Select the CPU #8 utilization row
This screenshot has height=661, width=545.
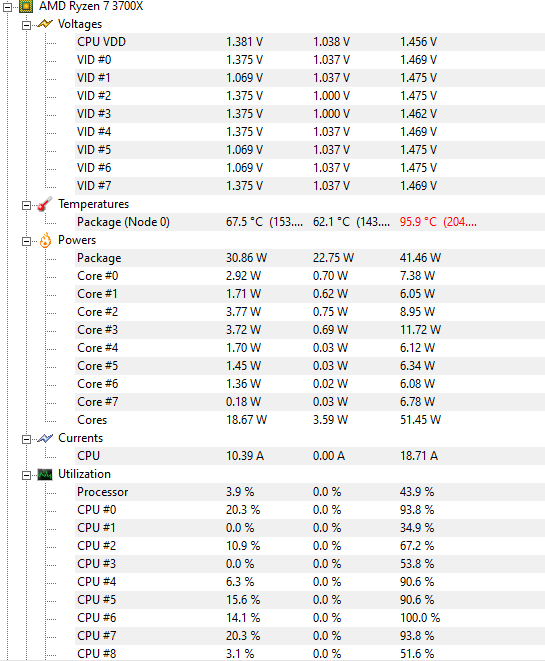pos(309,653)
